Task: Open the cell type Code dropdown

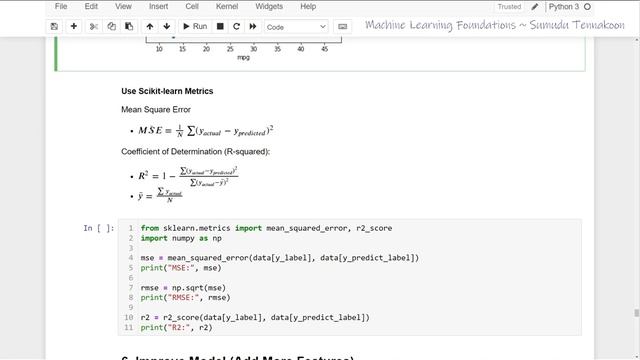Action: (x=296, y=27)
